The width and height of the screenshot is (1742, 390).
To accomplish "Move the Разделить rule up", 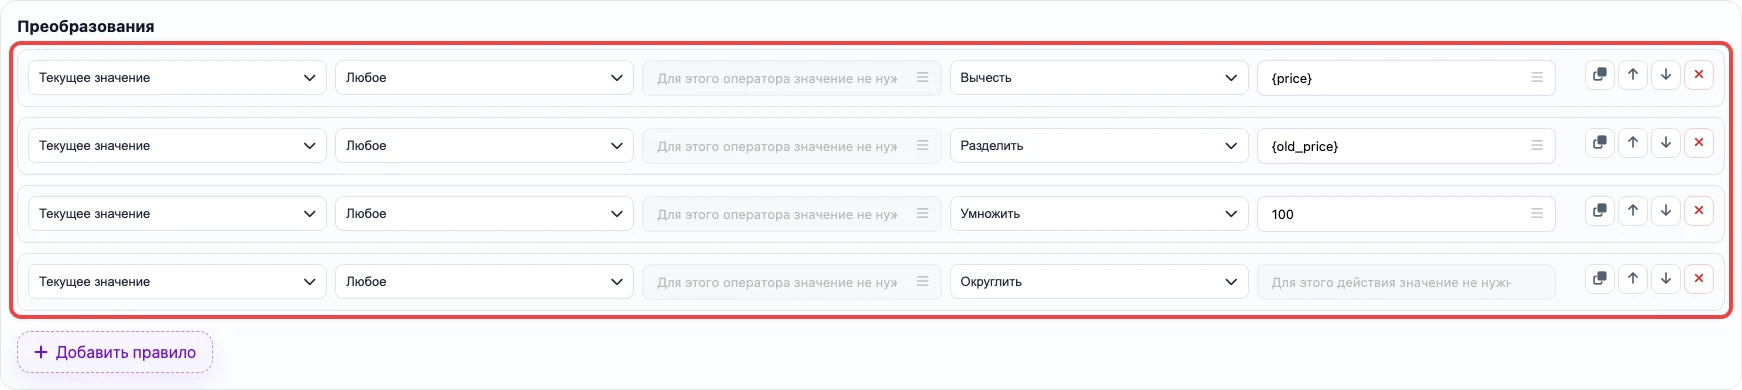I will (1633, 143).
